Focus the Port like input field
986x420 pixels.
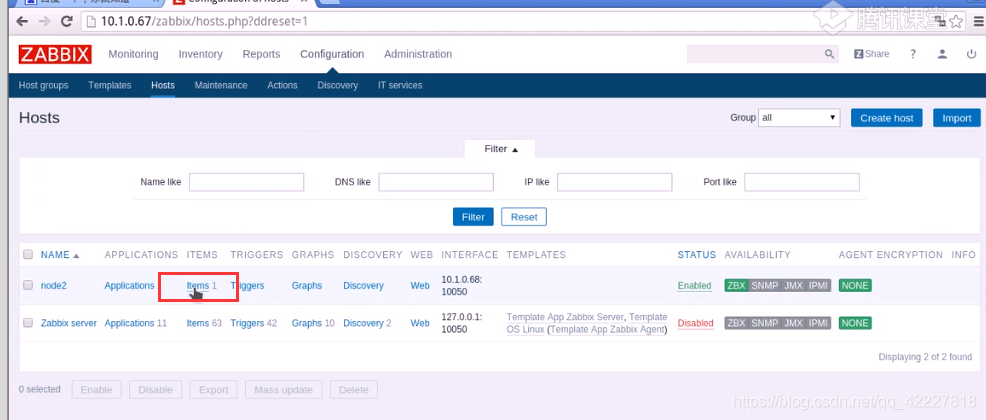tap(802, 182)
